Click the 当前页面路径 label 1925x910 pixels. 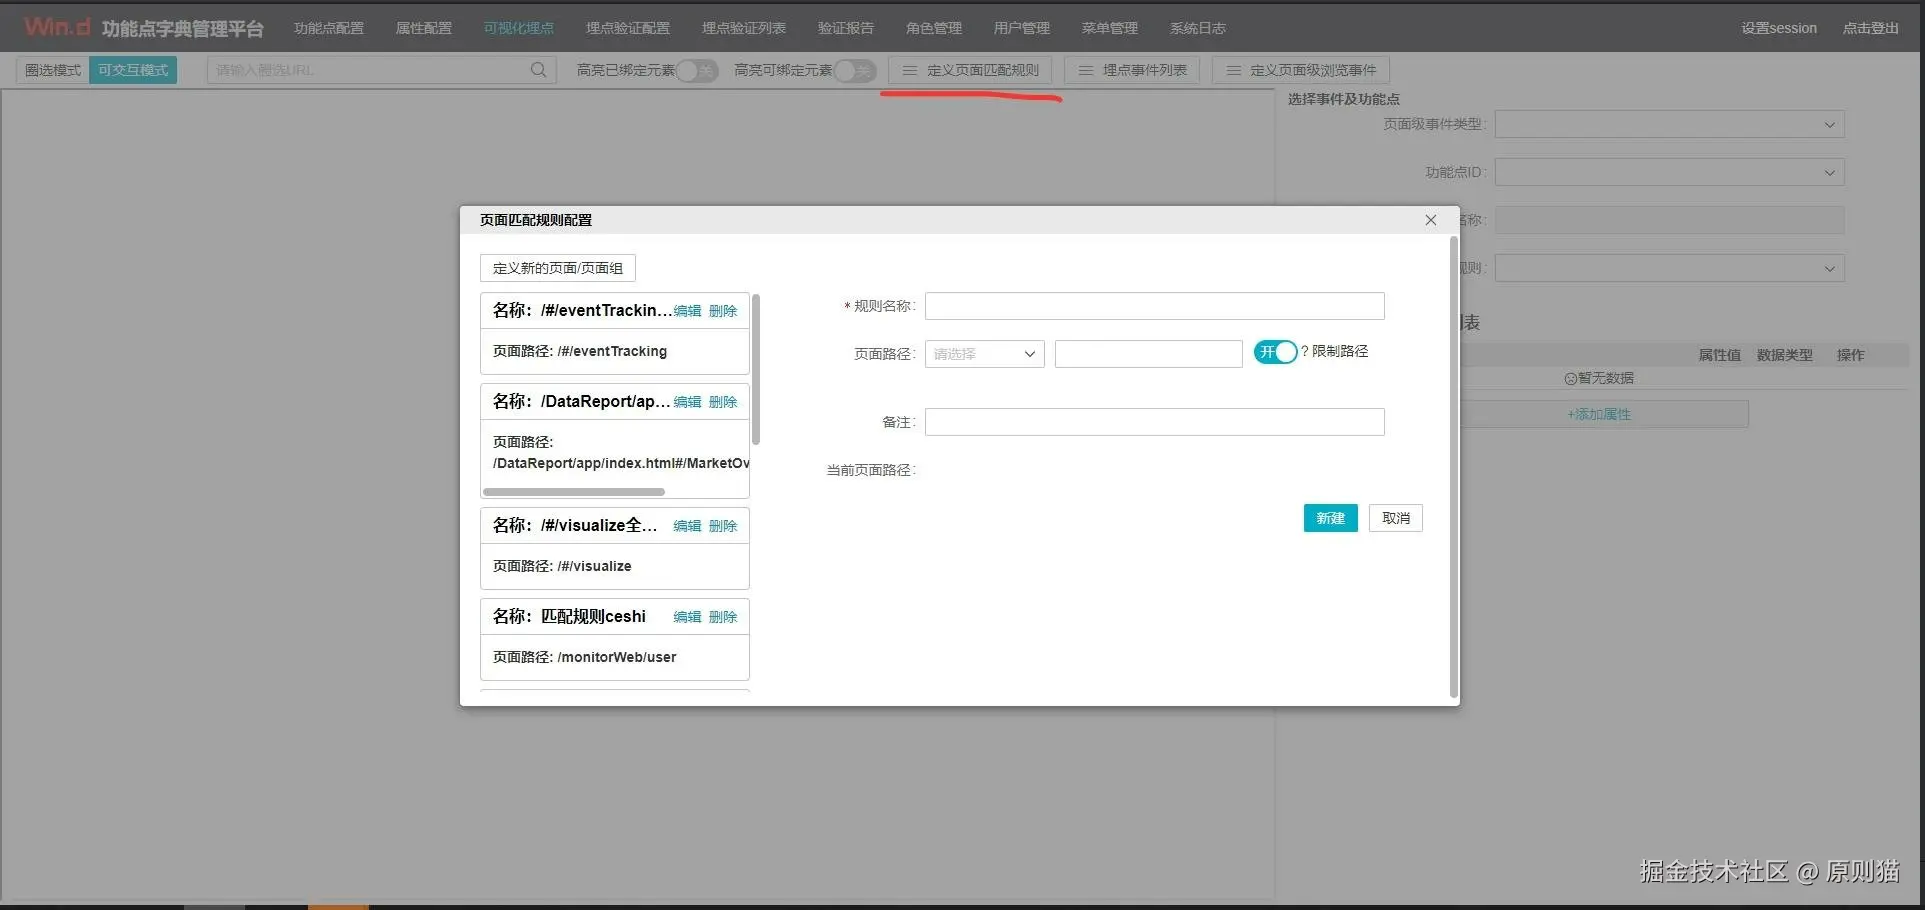[871, 470]
